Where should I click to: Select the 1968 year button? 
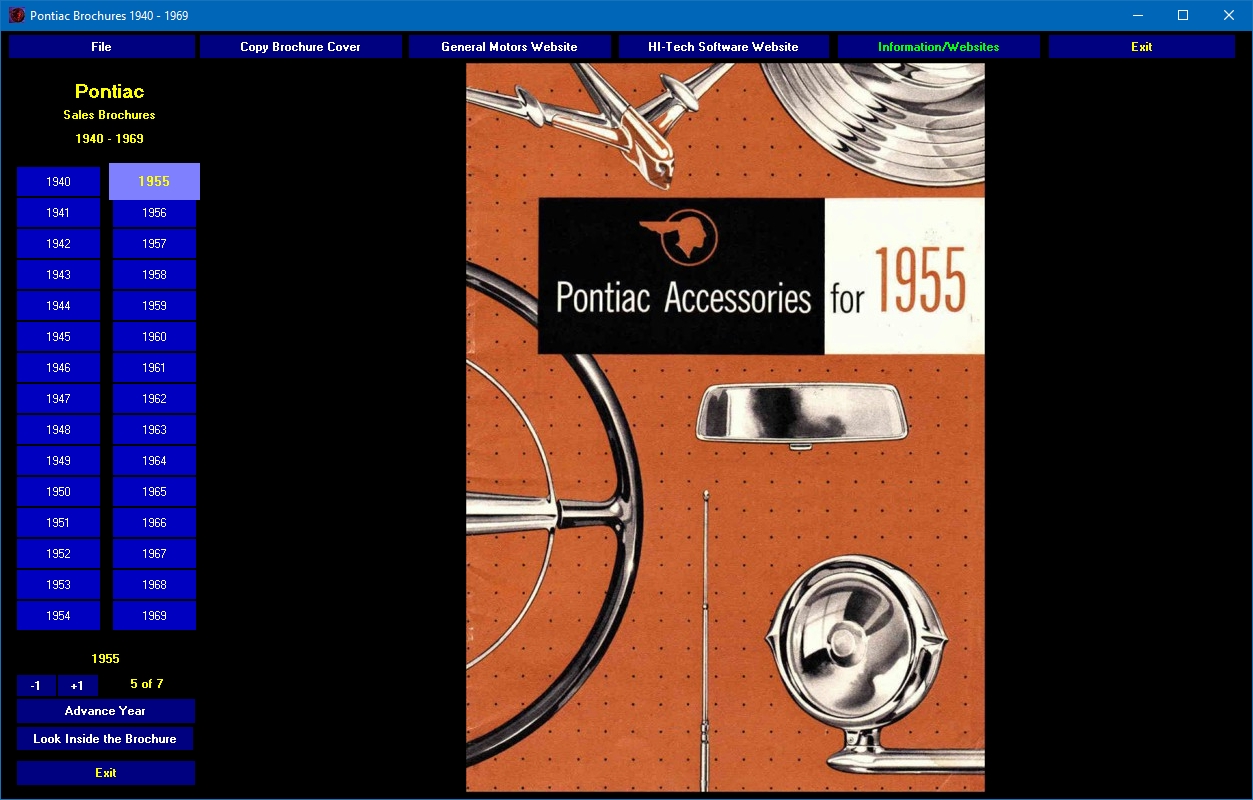click(x=154, y=585)
